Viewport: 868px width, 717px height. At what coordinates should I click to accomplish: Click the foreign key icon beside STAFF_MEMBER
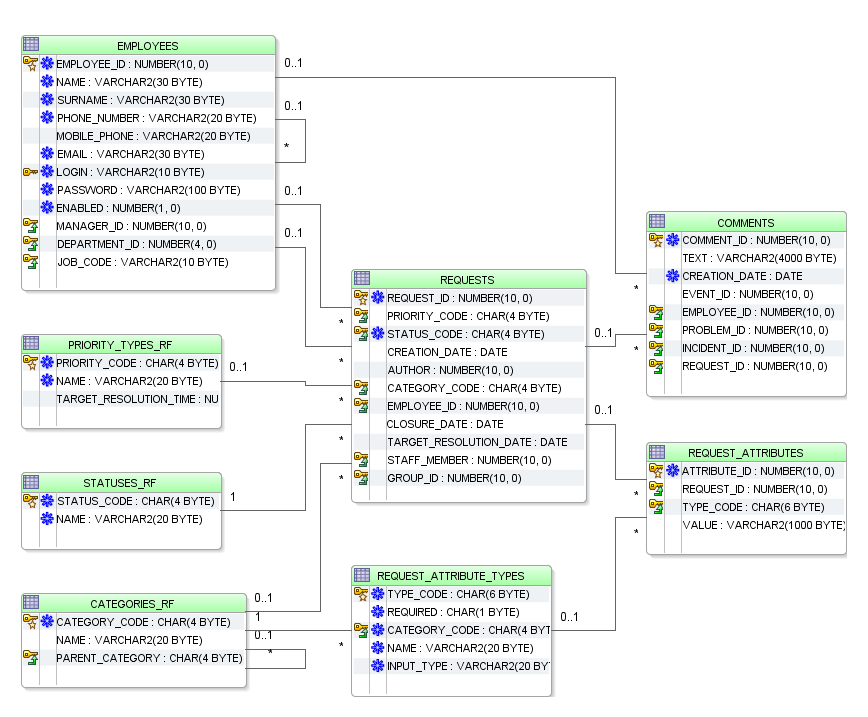coord(361,460)
